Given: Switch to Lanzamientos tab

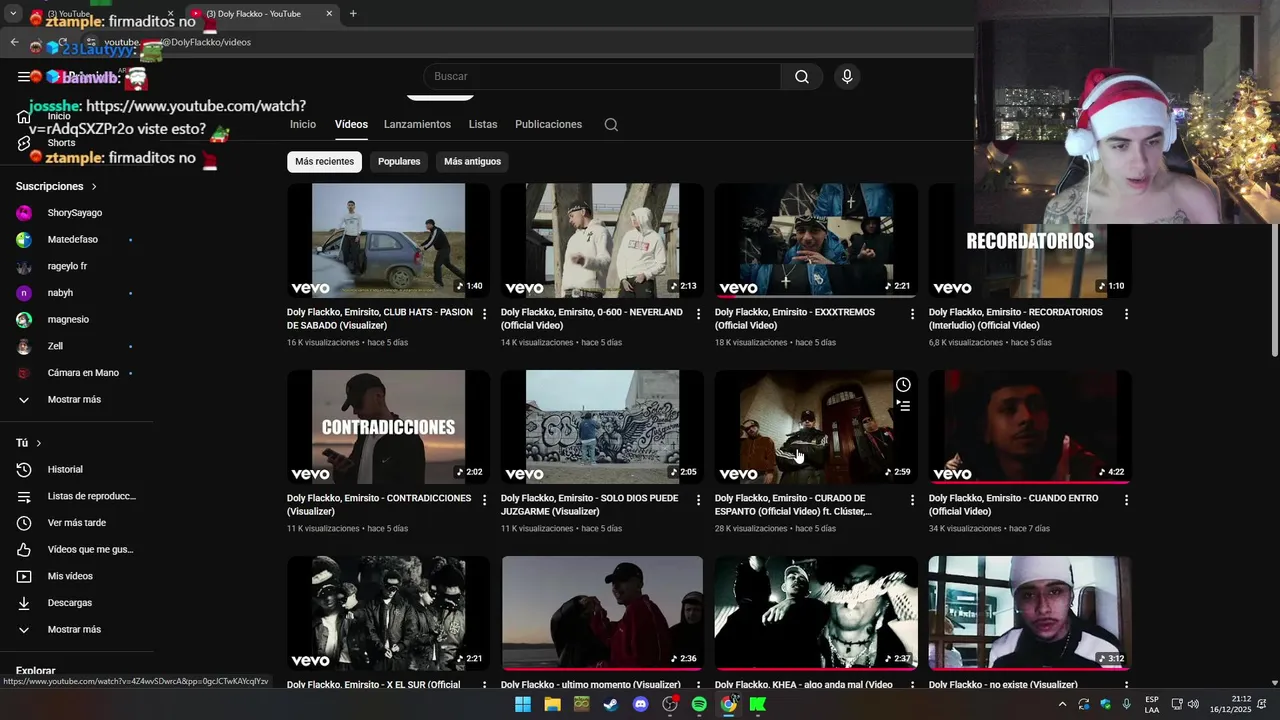Looking at the screenshot, I should 417,125.
